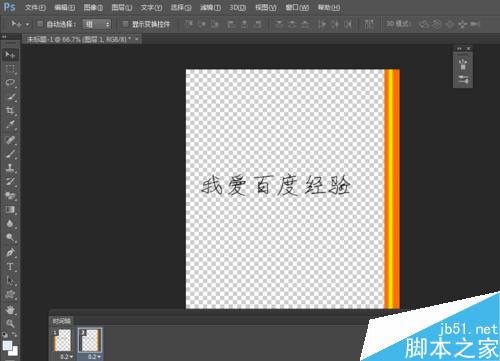Select the Dodge tool
Screen dimensions: 500x361
point(10,237)
